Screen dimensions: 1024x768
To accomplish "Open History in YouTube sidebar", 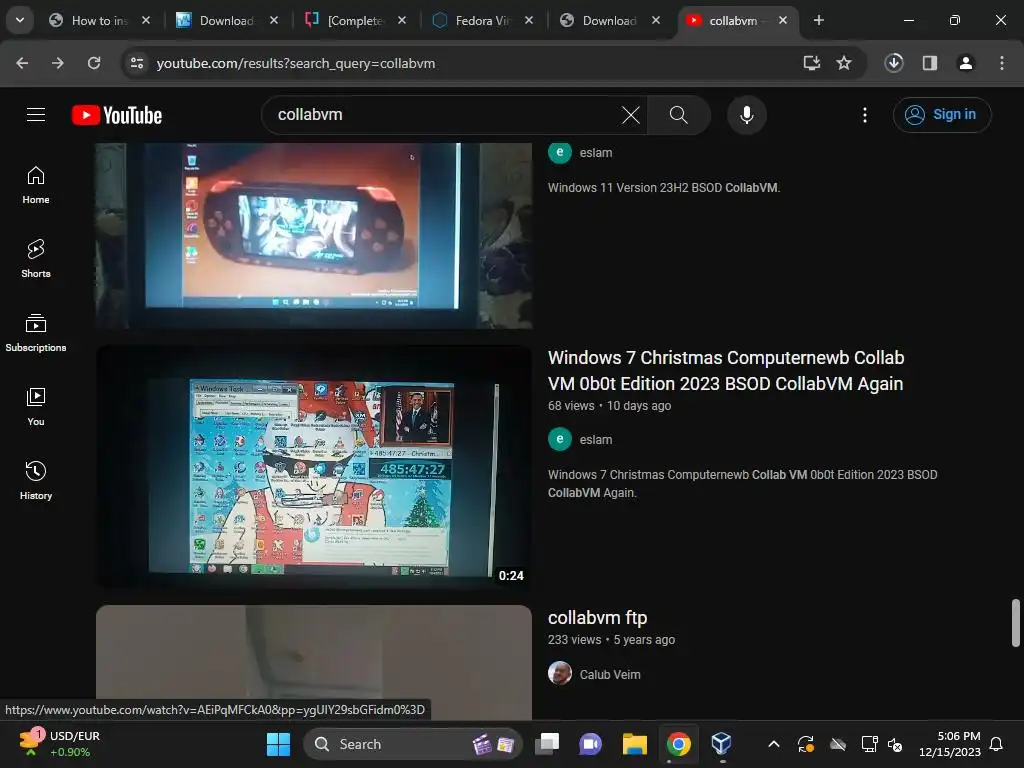I will click(x=36, y=480).
